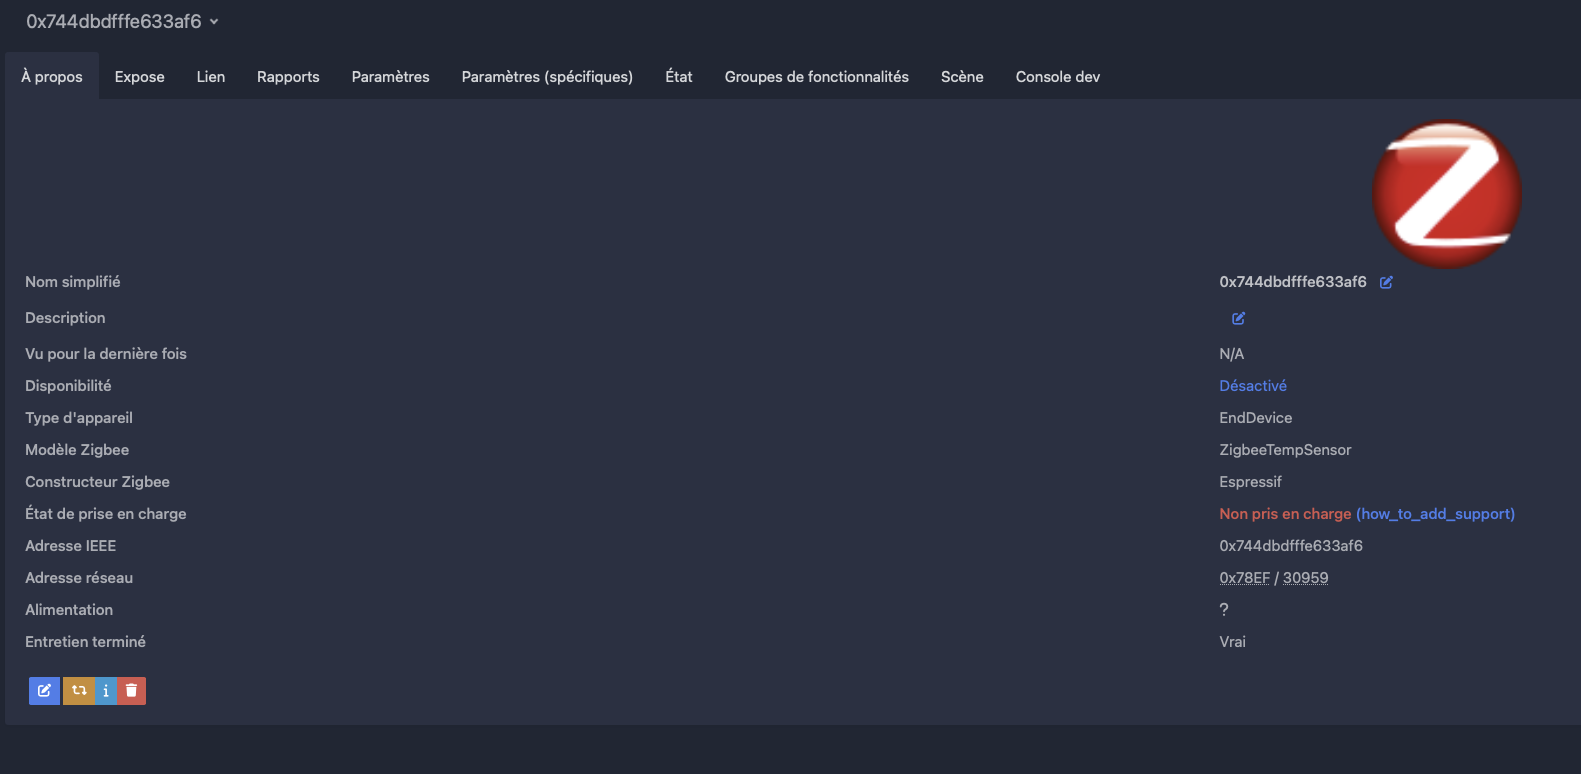Image resolution: width=1581 pixels, height=774 pixels.
Task: Click the Désactivé availability link
Action: click(x=1253, y=386)
